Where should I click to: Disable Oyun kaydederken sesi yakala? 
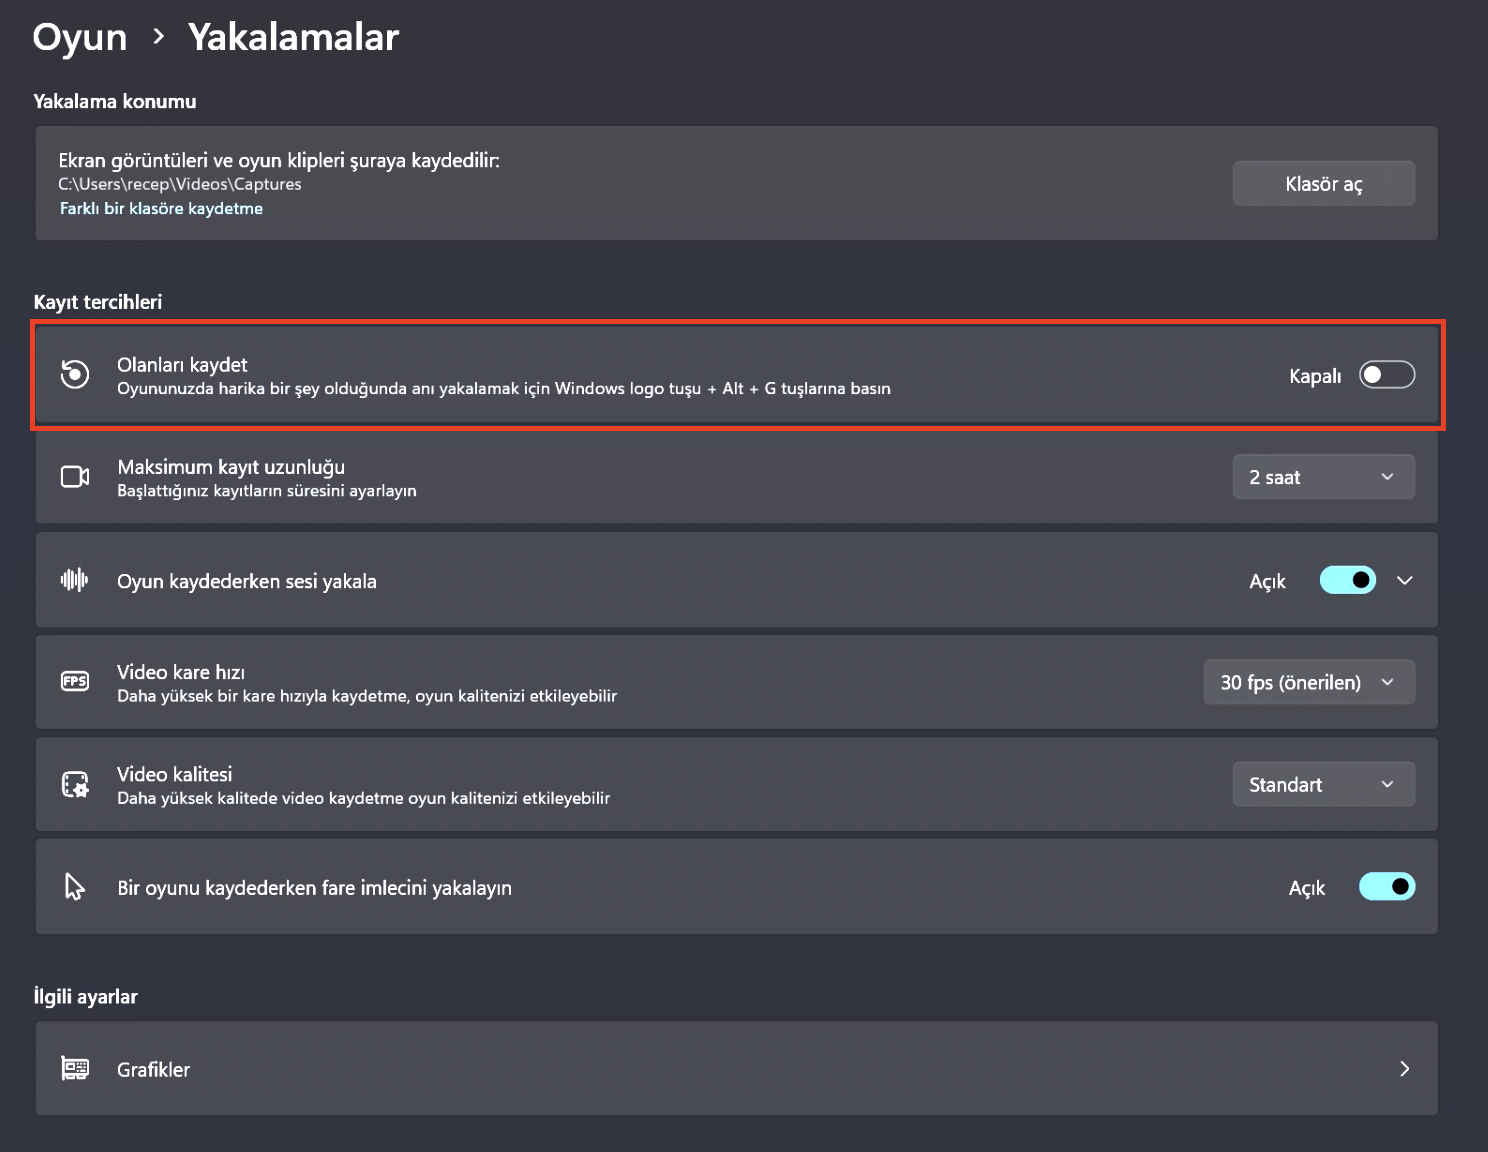[x=1347, y=580]
